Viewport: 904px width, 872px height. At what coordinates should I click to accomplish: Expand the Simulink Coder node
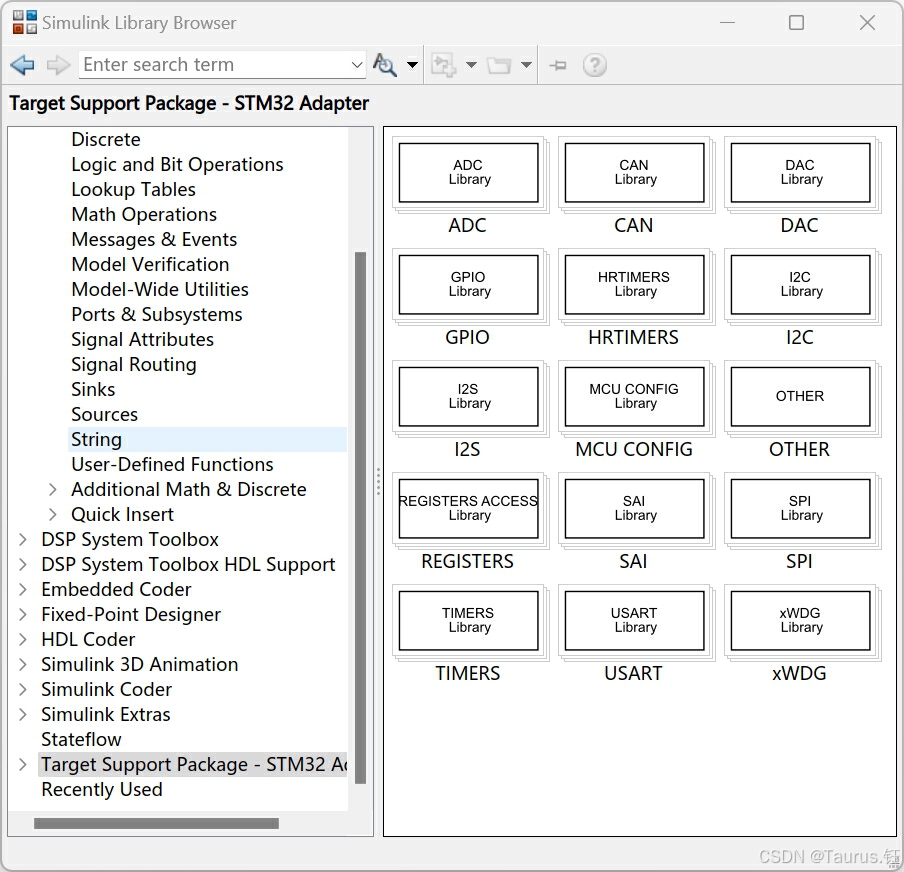pos(22,690)
